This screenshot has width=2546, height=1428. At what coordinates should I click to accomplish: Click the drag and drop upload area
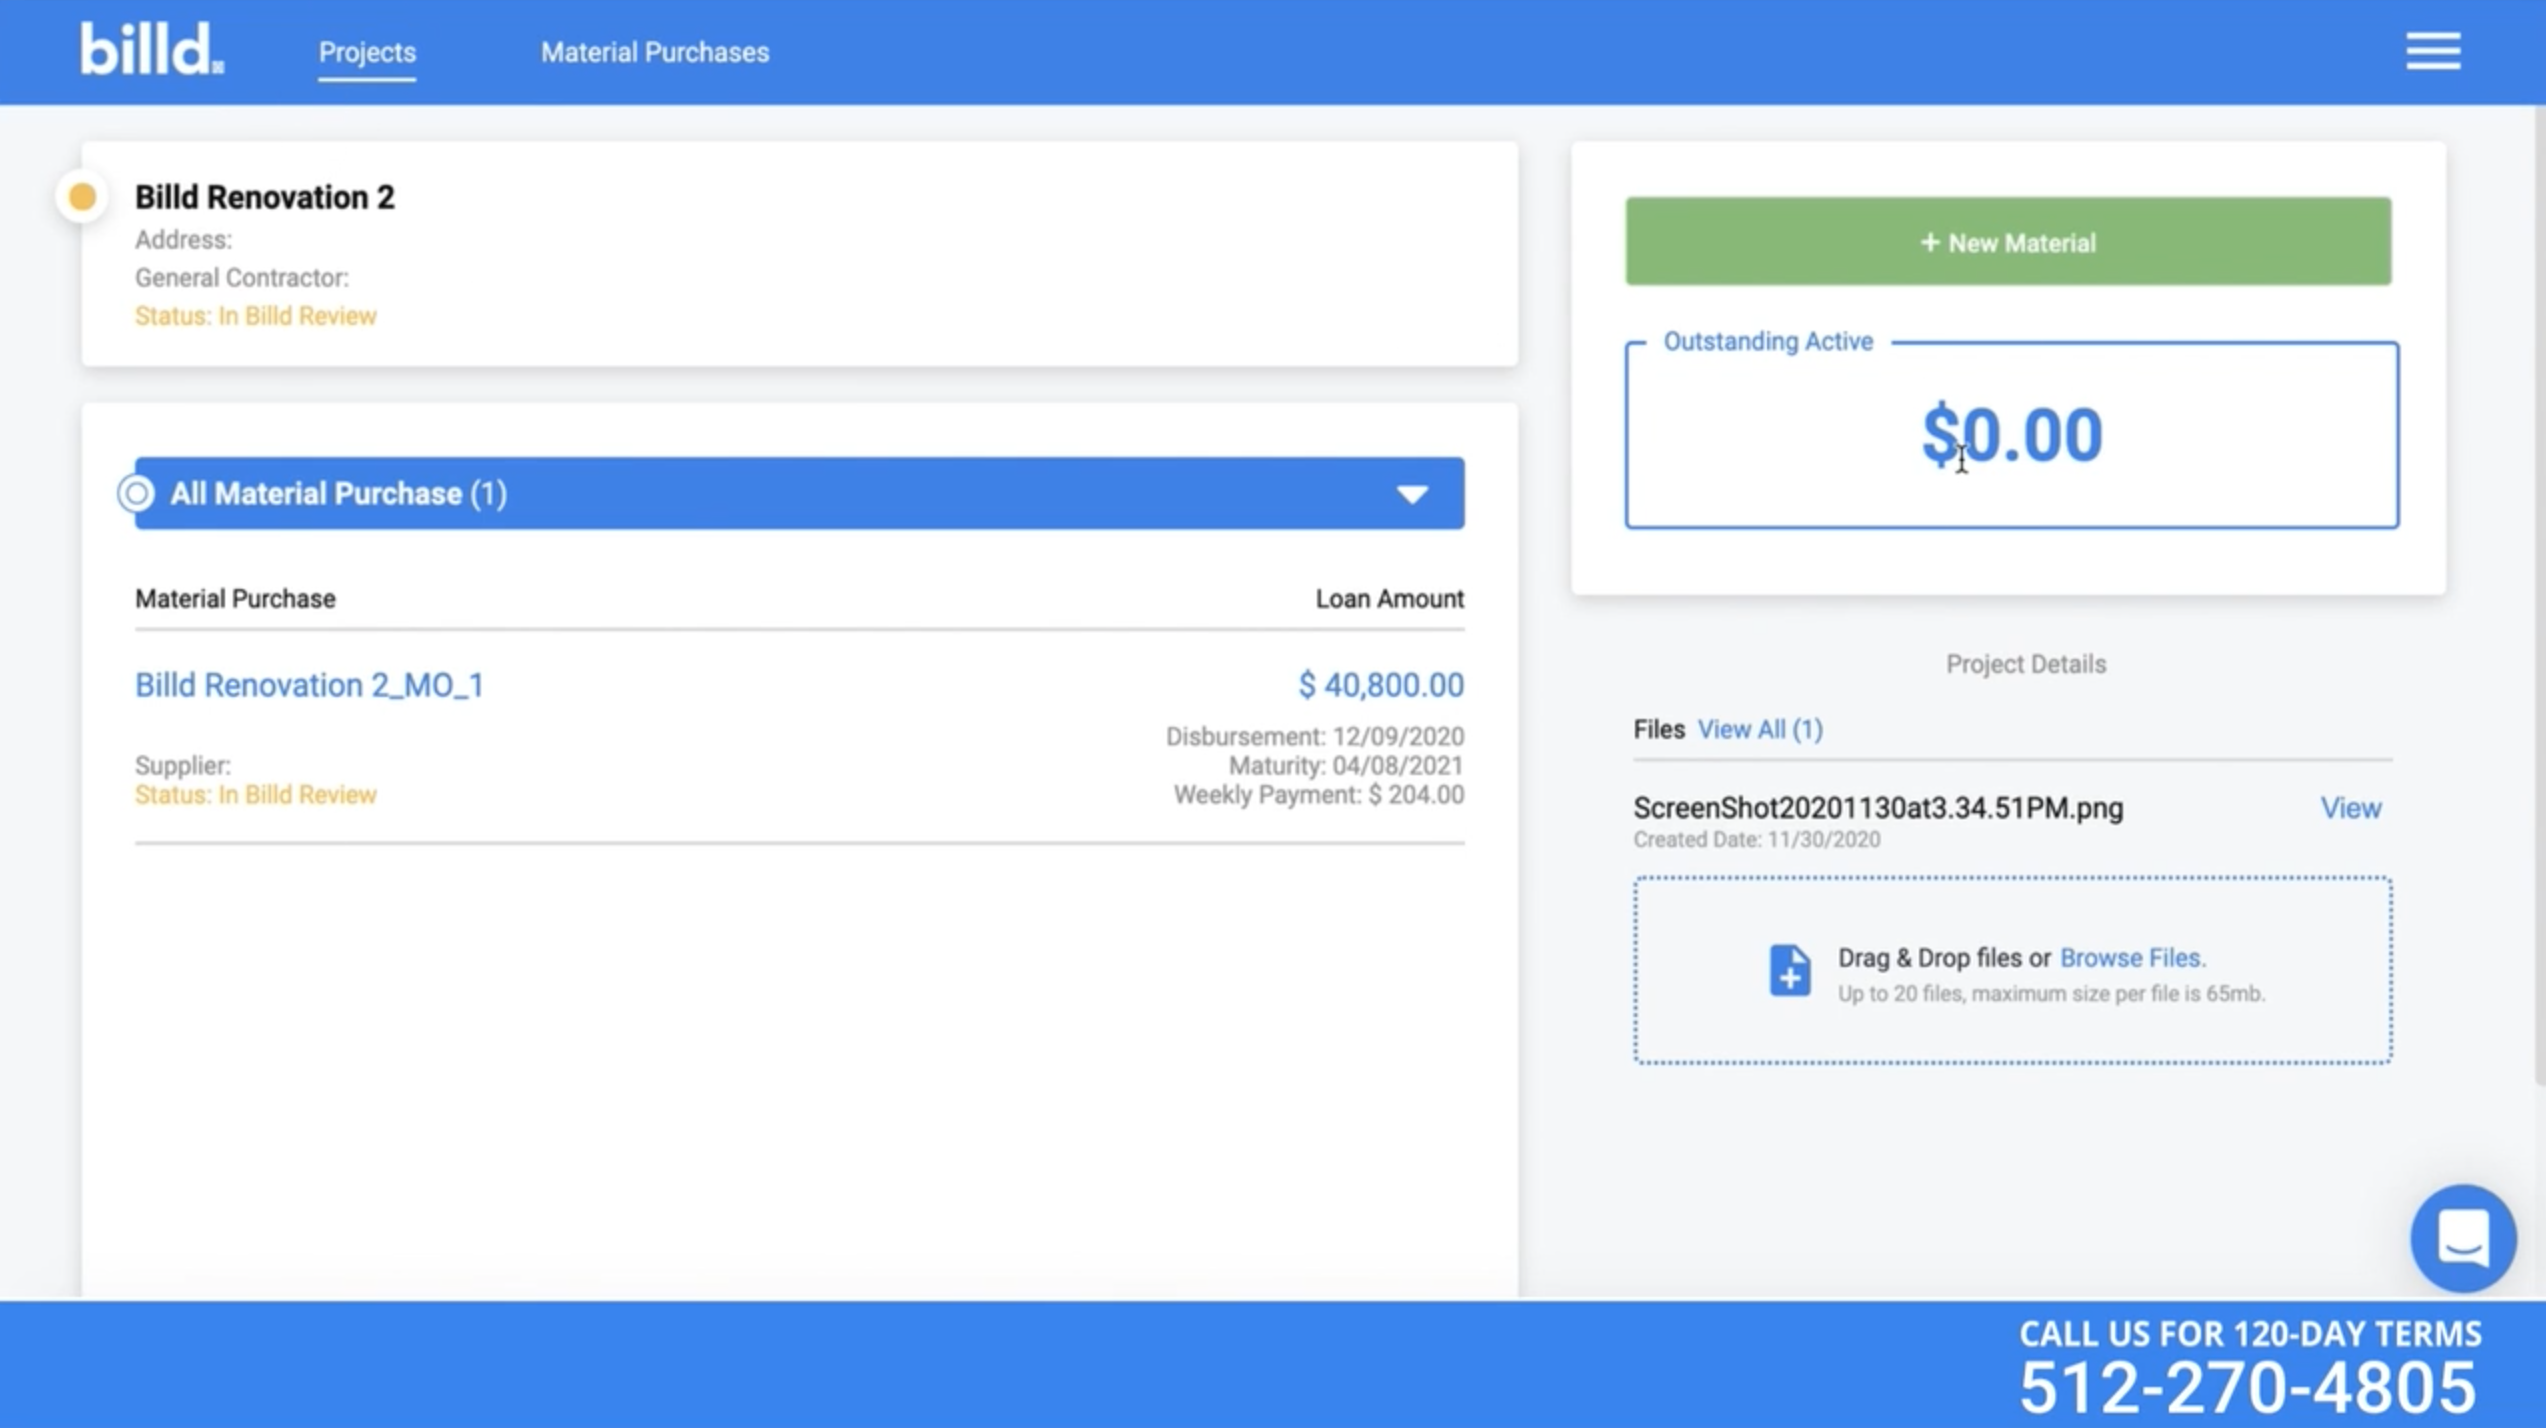coord(2013,970)
